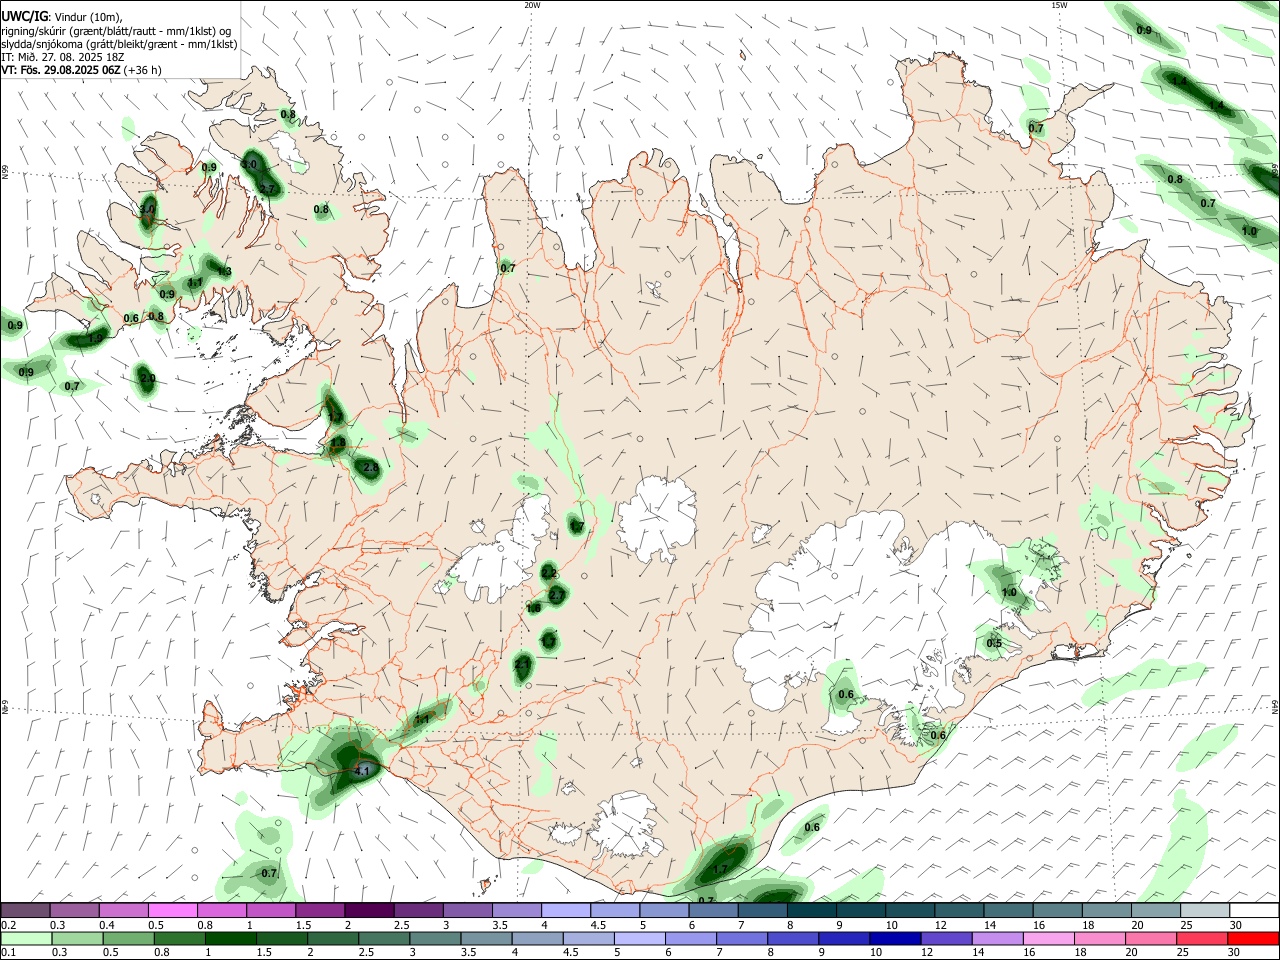Click the 2.8 precipitation value on the map
The image size is (1280, 960).
[371, 468]
